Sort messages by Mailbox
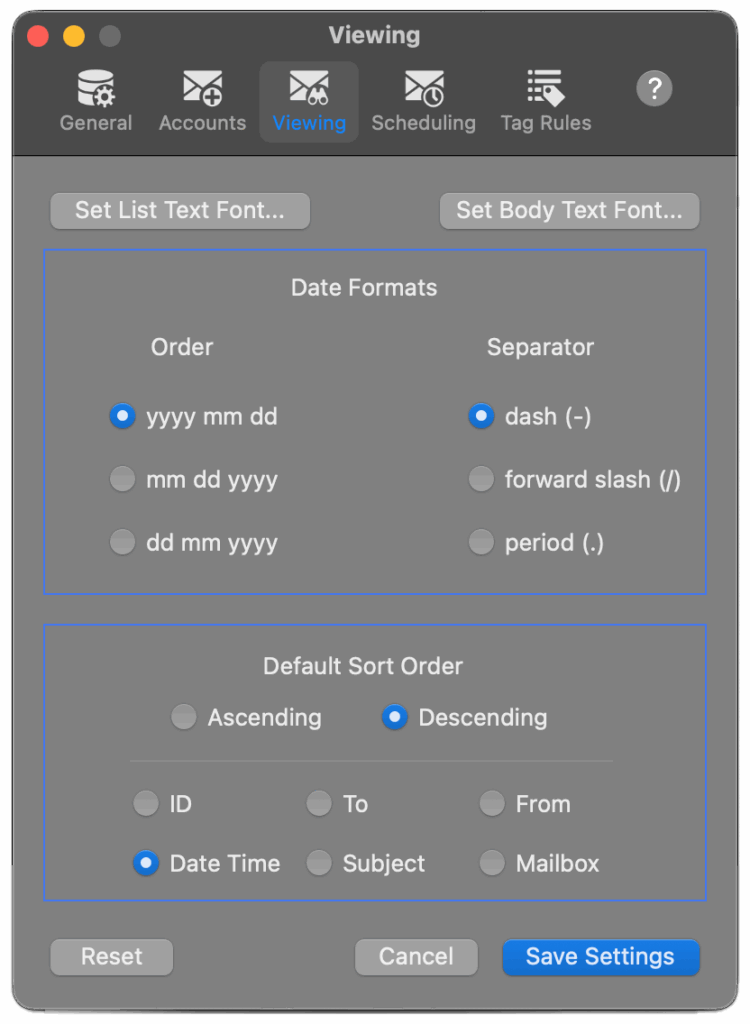Image resolution: width=750 pixels, height=1024 pixels. coord(492,863)
